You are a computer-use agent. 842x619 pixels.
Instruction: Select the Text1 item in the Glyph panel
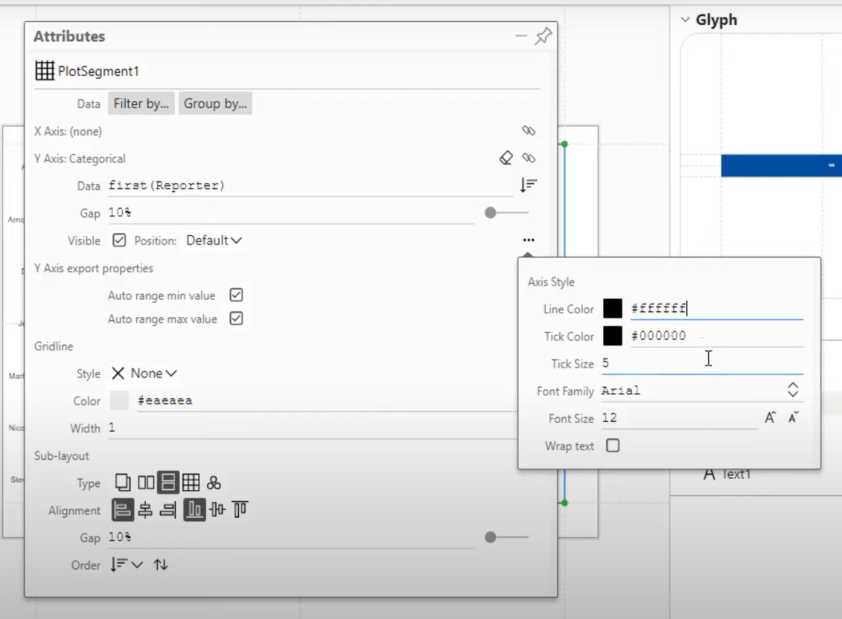(727, 474)
